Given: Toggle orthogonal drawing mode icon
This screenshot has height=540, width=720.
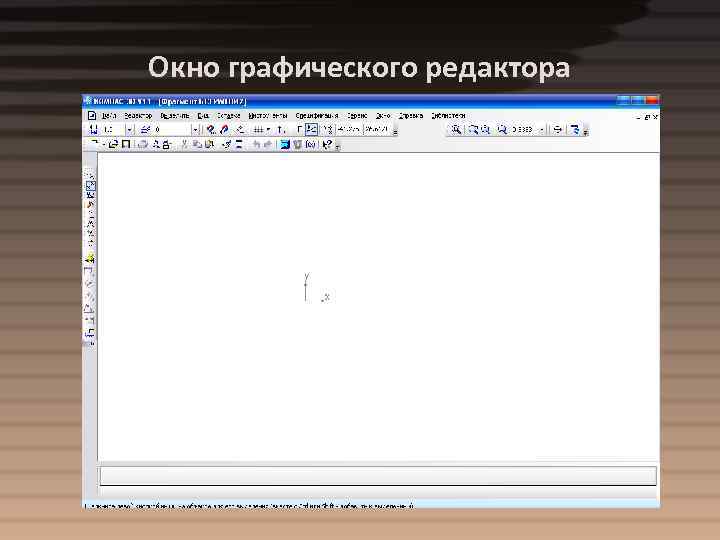Looking at the screenshot, I should (x=299, y=130).
